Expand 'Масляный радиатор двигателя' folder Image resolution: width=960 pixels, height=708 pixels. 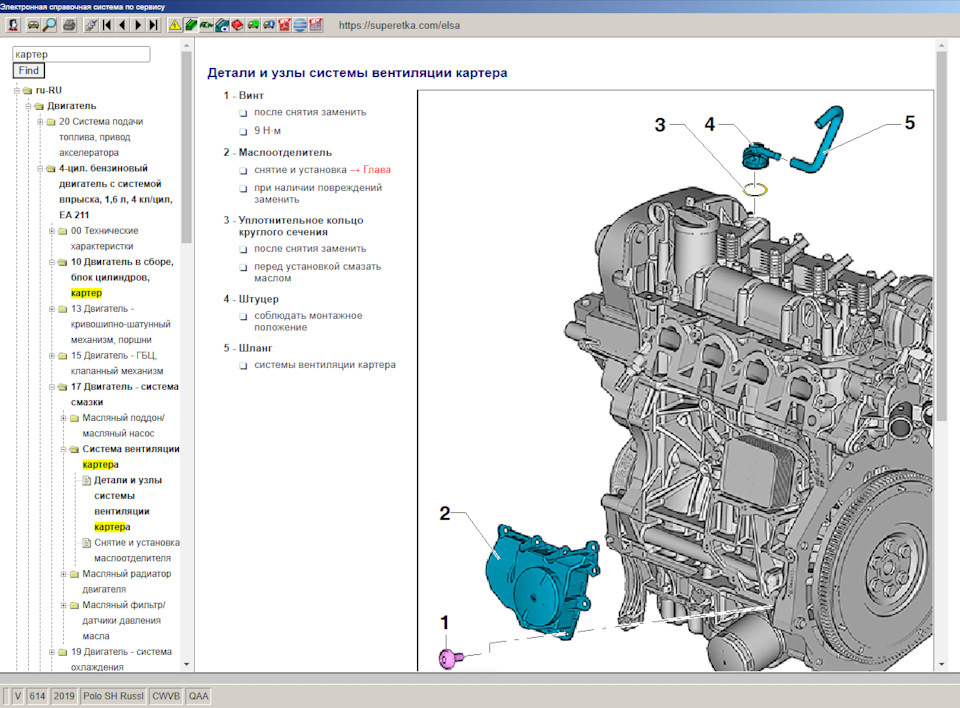pos(63,574)
